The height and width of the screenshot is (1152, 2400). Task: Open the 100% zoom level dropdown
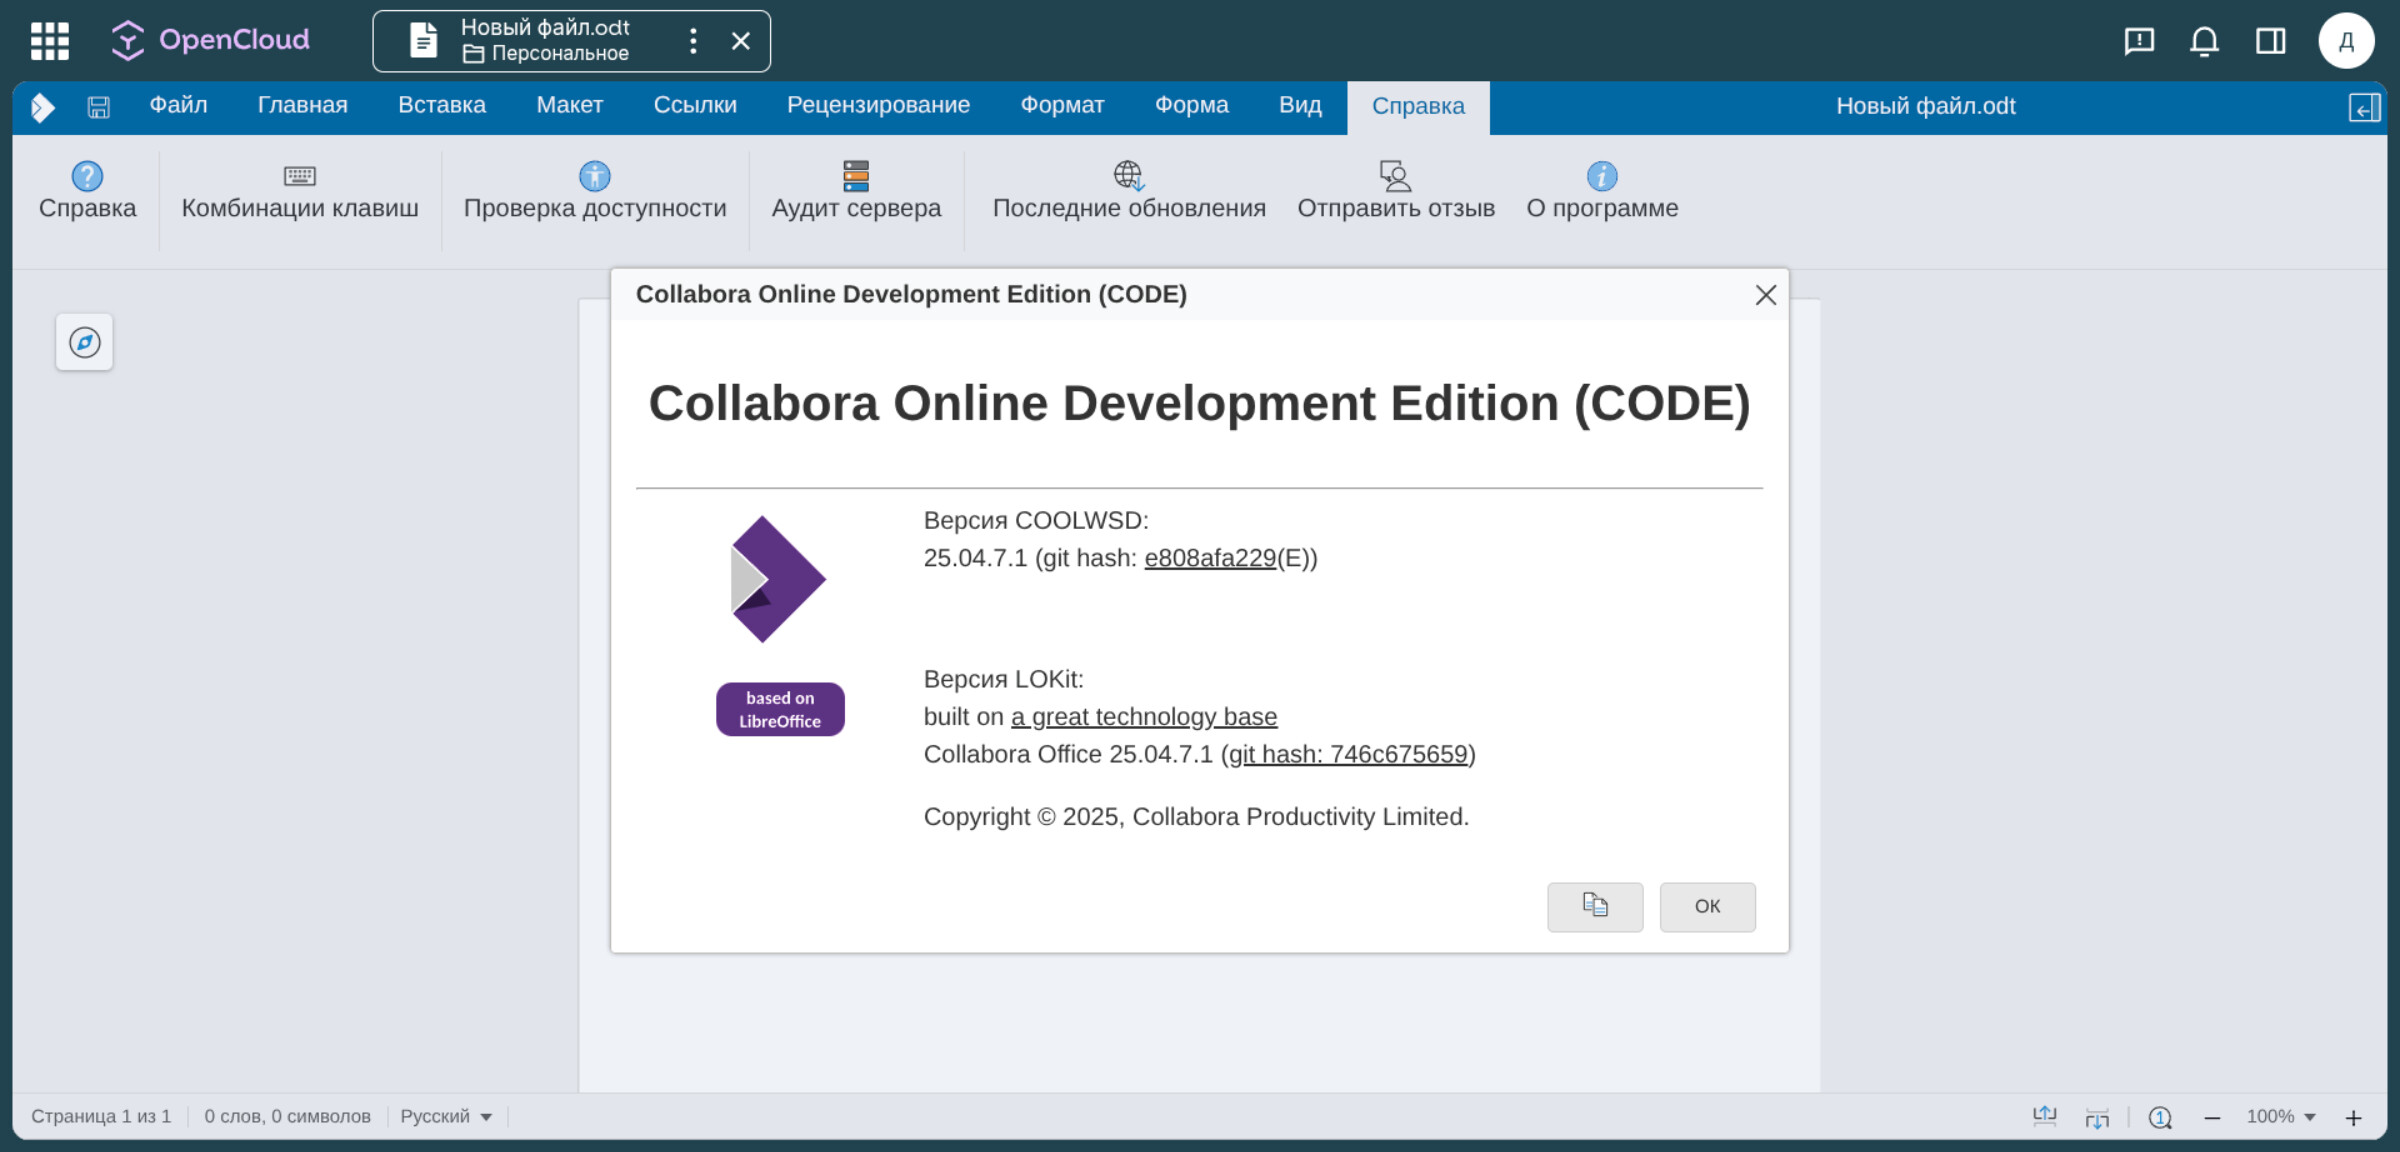click(x=2281, y=1117)
